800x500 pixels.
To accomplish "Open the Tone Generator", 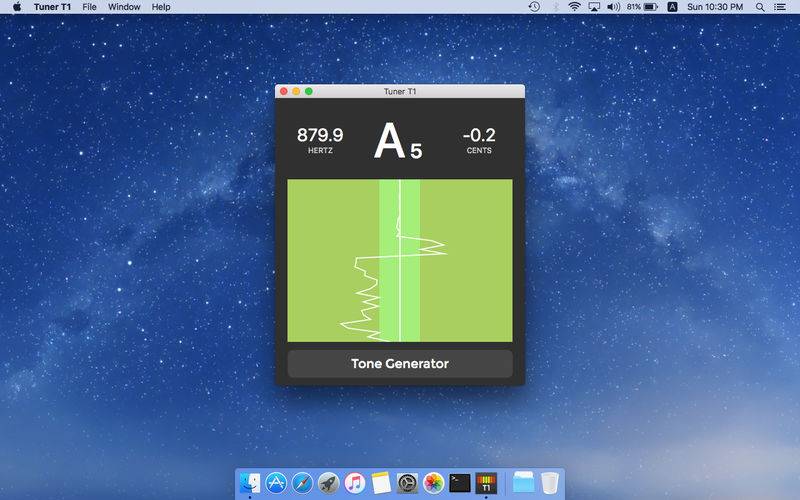I will [400, 364].
